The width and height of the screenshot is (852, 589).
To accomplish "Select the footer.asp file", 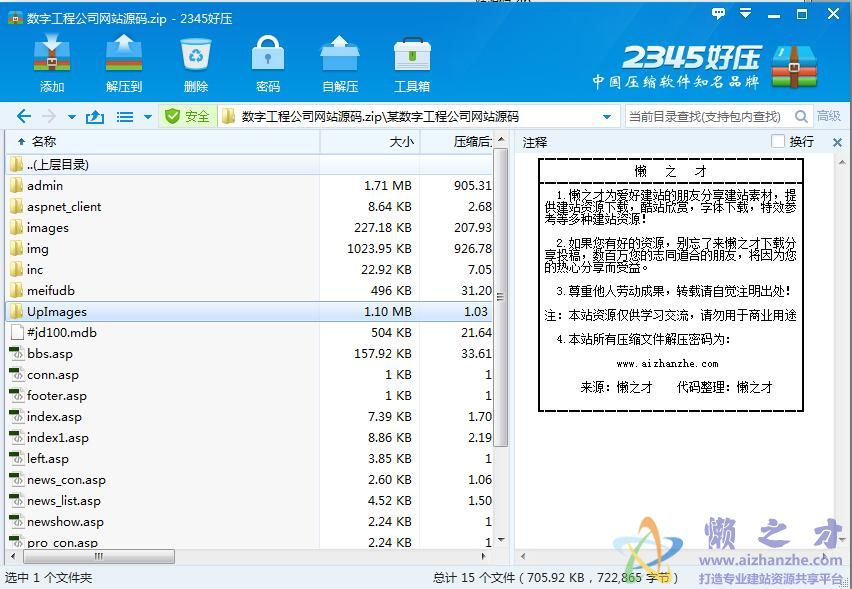I will 250,396.
